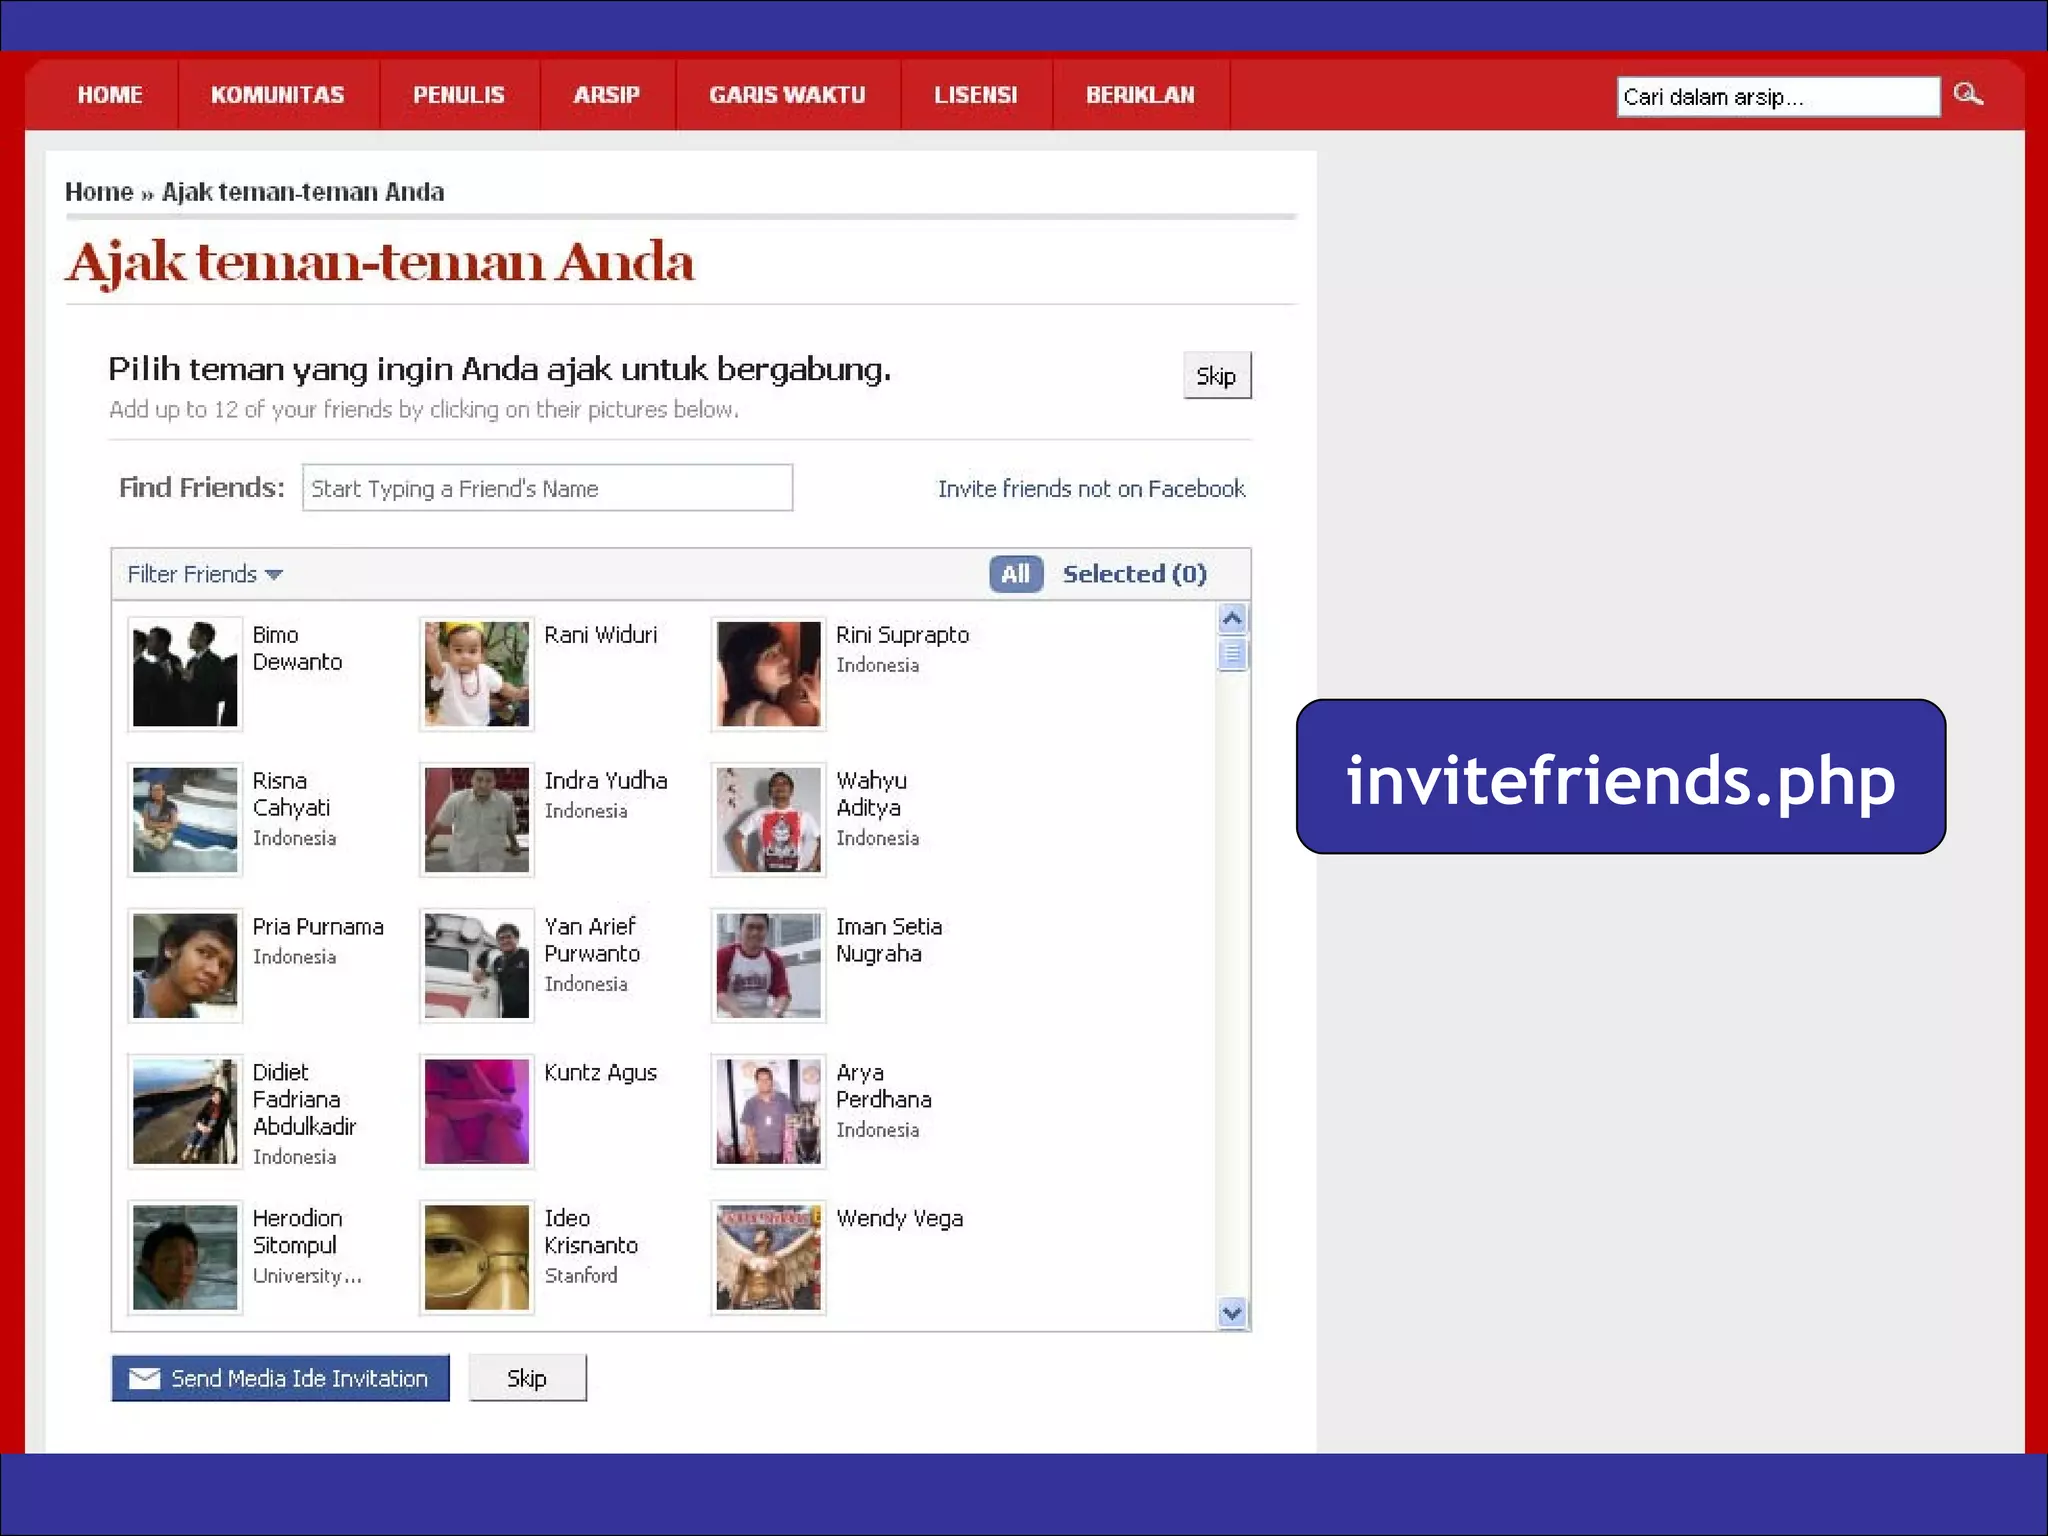The height and width of the screenshot is (1536, 2048).
Task: Select Wahyu Aditya's picture
Action: tap(768, 819)
